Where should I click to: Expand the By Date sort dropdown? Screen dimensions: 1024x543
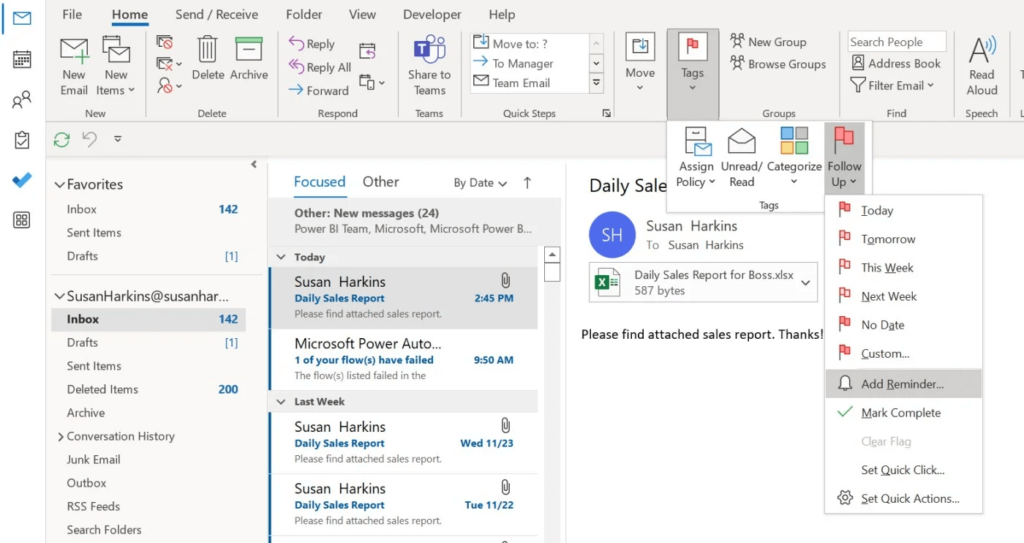click(480, 183)
